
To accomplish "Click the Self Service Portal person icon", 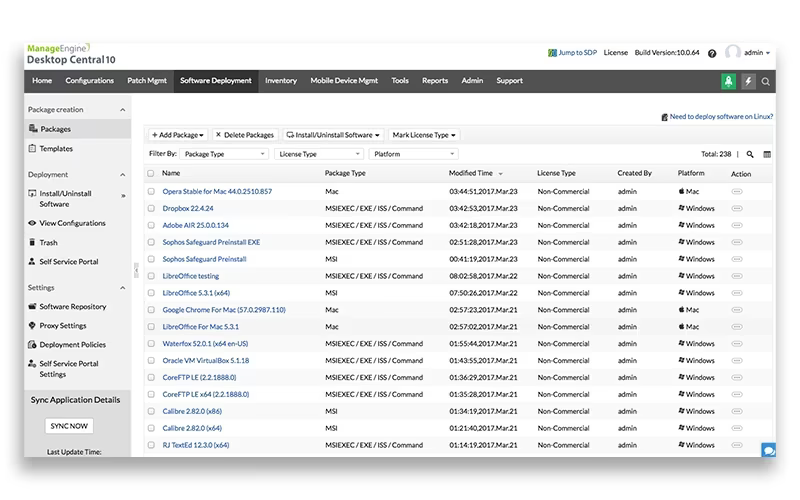I will 32,262.
